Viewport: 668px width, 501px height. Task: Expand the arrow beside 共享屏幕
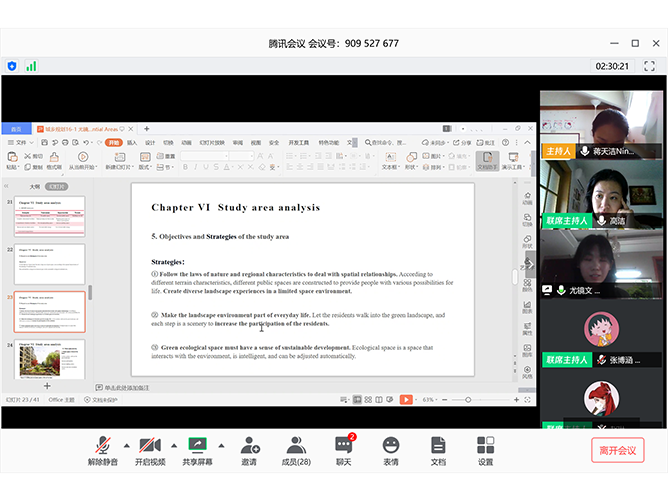(x=220, y=445)
